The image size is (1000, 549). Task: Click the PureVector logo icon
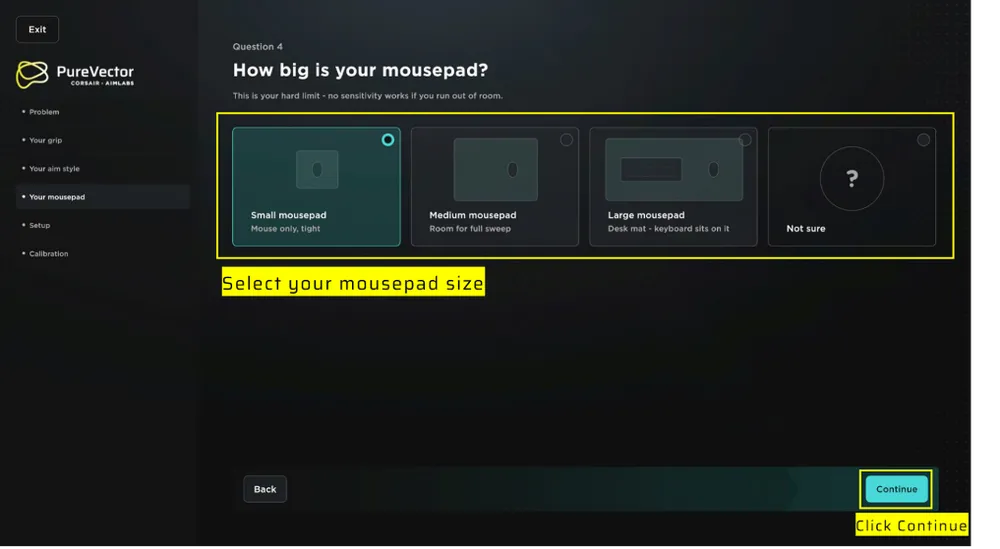point(32,75)
